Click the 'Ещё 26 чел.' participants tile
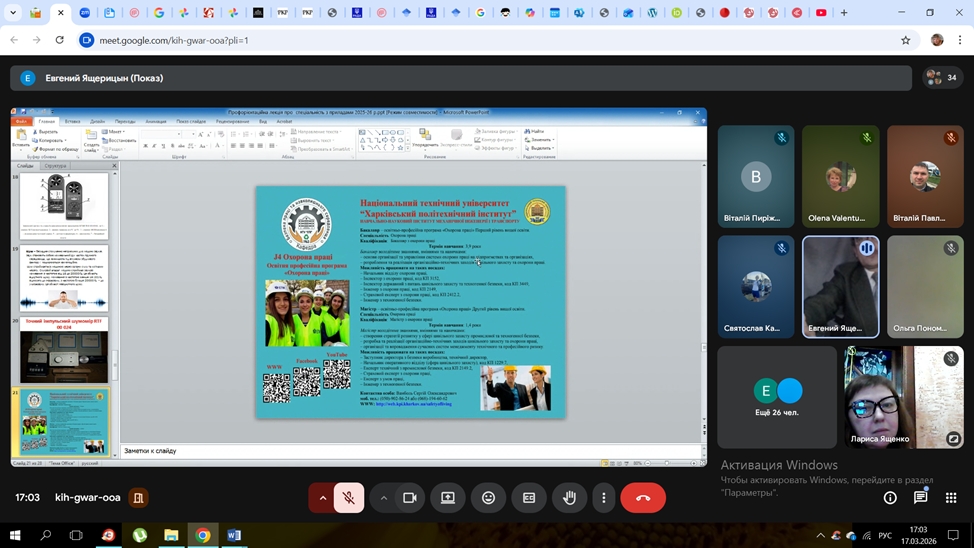 coord(777,397)
